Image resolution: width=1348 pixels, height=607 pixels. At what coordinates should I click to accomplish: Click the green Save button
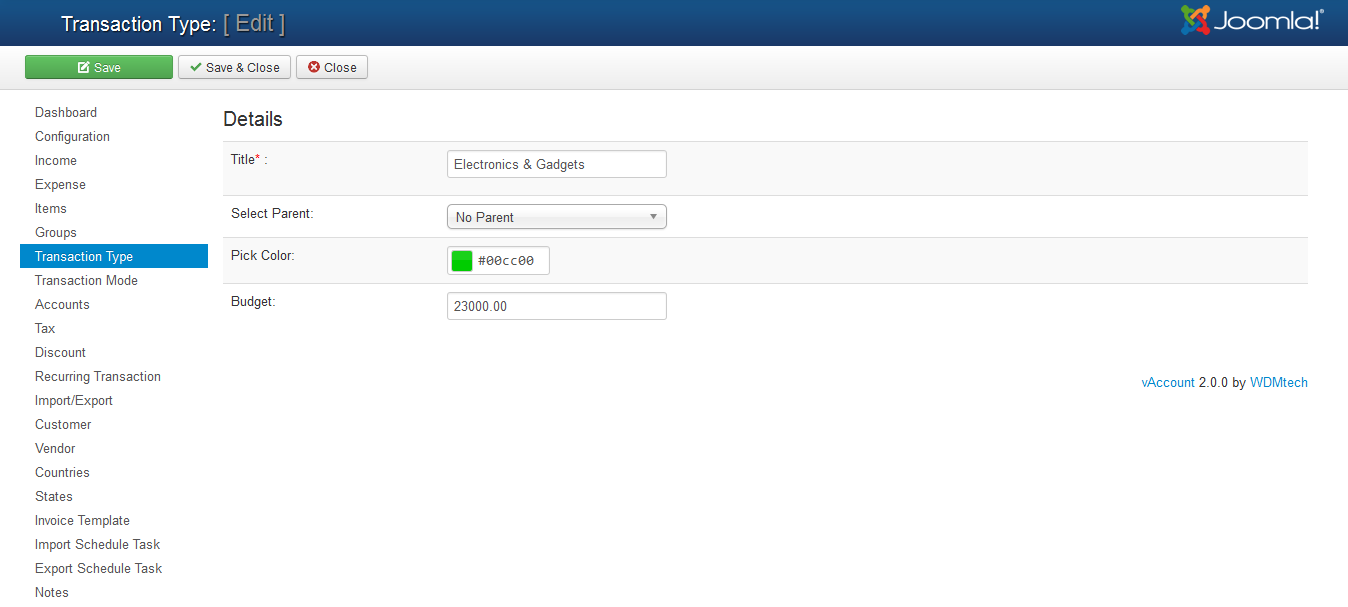coord(99,67)
